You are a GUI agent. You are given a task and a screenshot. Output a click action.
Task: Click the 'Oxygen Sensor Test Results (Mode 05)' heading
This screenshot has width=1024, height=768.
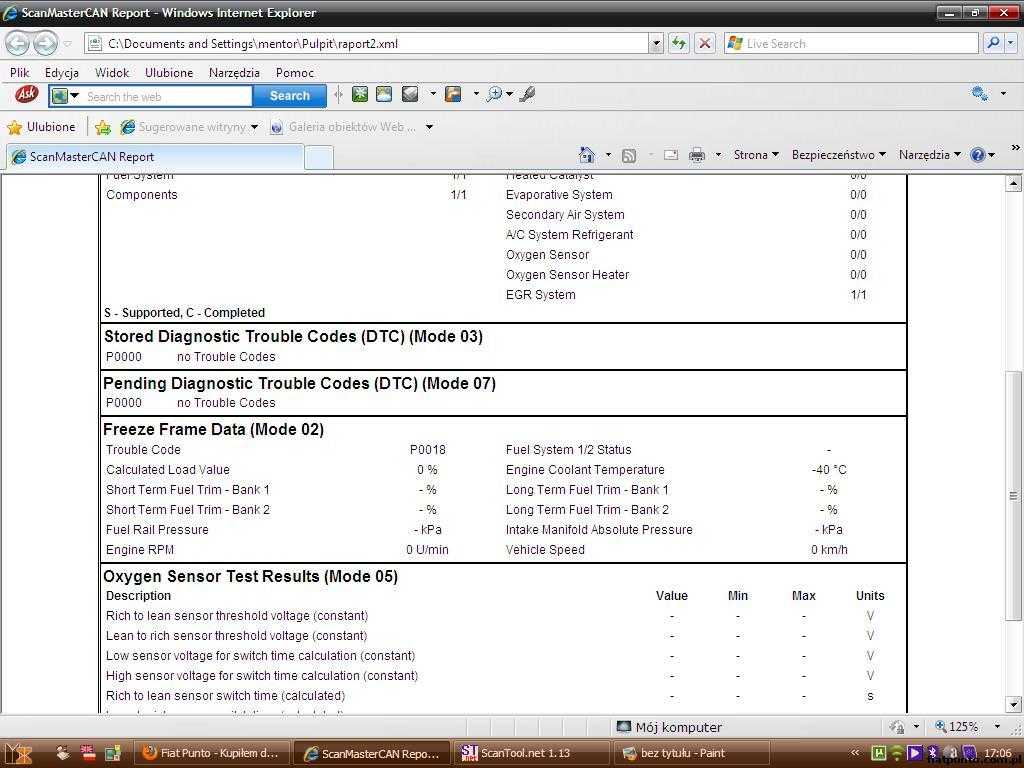250,577
